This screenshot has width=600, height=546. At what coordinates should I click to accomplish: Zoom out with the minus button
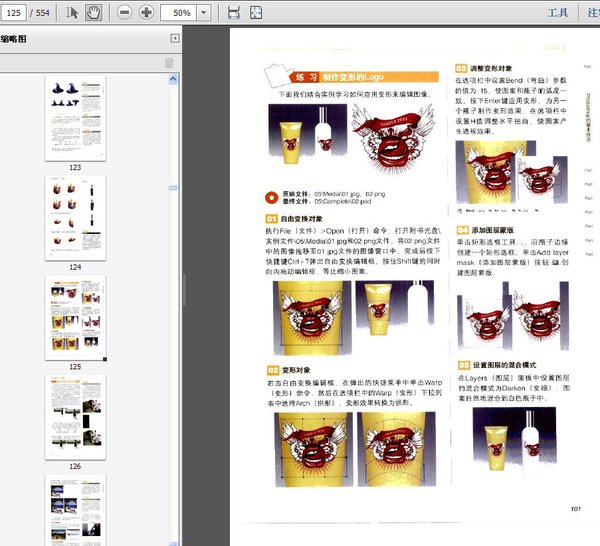[124, 13]
